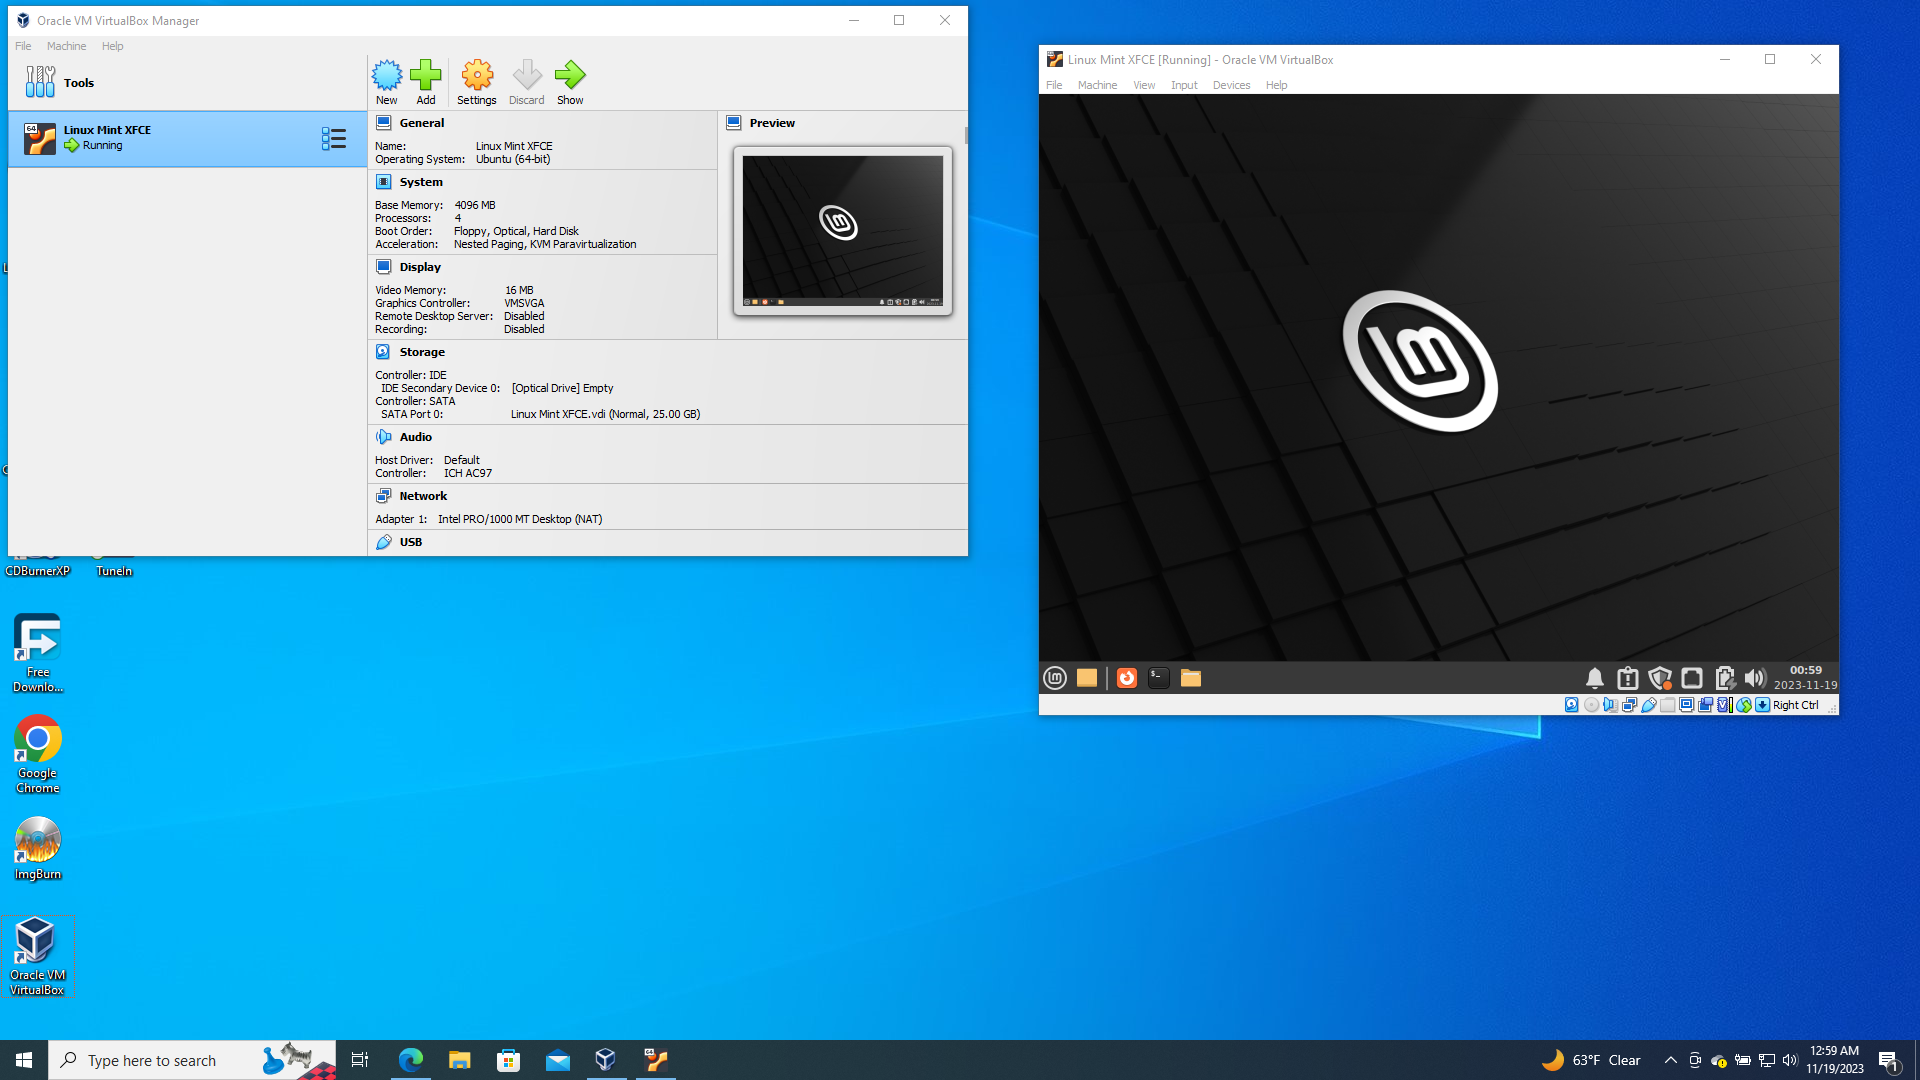Click the Storage section header link
1920x1080 pixels.
coord(422,352)
